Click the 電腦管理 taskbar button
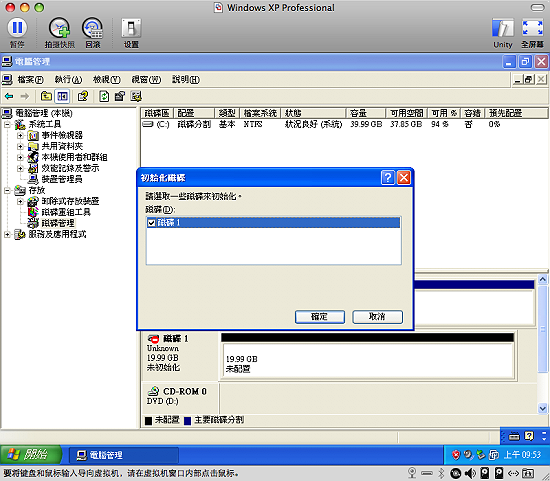550x481 pixels. tap(123, 455)
